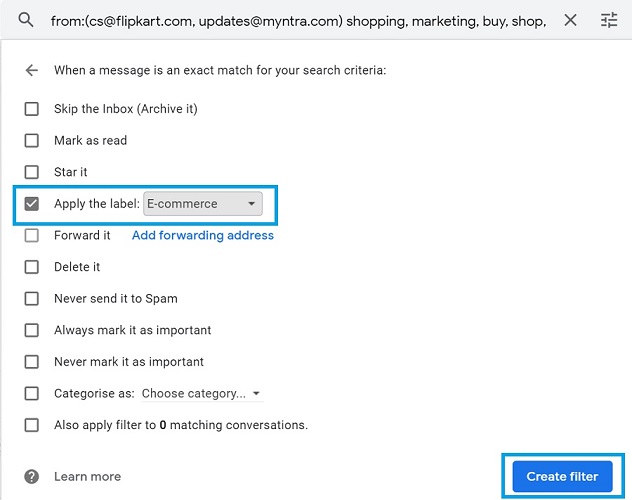This screenshot has width=632, height=500.
Task: Check Always mark it as important
Action: point(31,330)
